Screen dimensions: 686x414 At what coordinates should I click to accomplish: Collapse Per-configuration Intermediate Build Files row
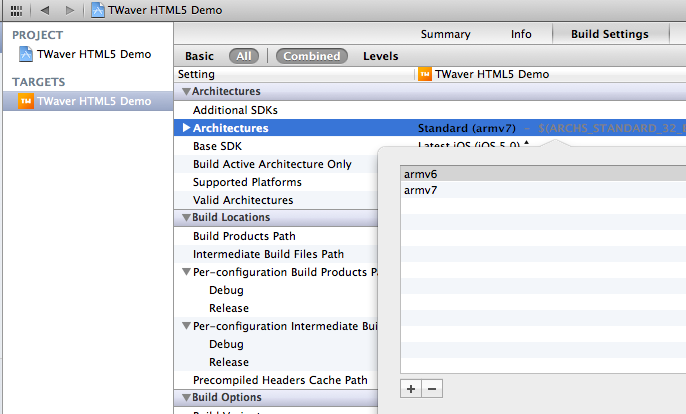coord(186,326)
